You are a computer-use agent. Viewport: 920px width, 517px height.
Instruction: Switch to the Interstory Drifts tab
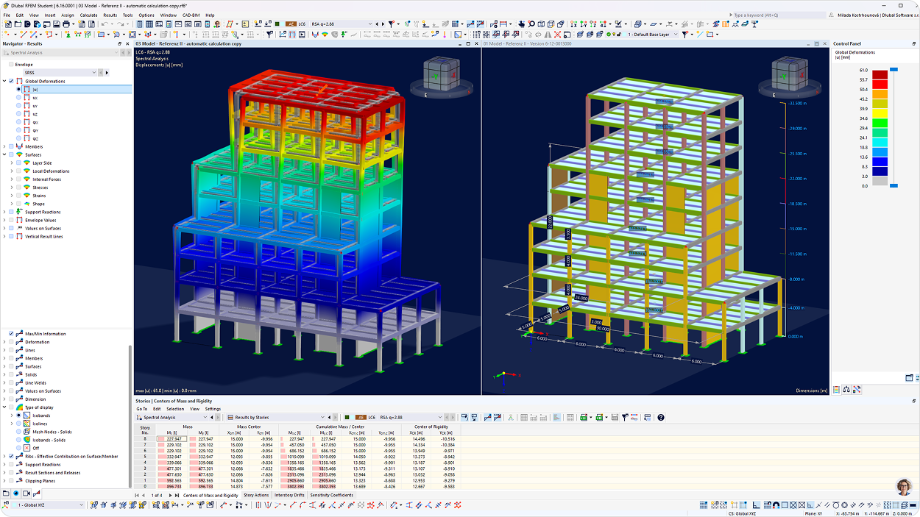pos(290,495)
